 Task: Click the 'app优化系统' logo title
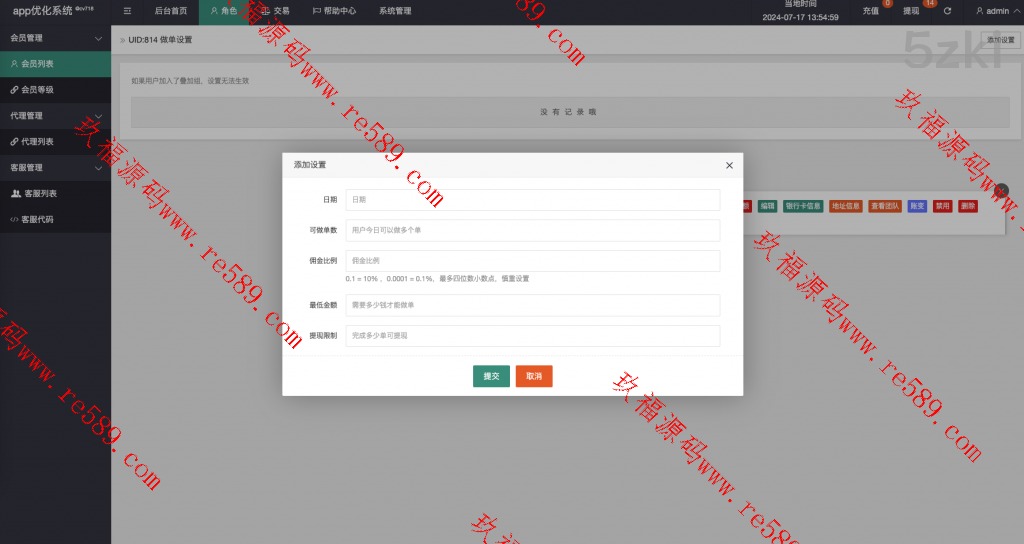click(x=42, y=11)
